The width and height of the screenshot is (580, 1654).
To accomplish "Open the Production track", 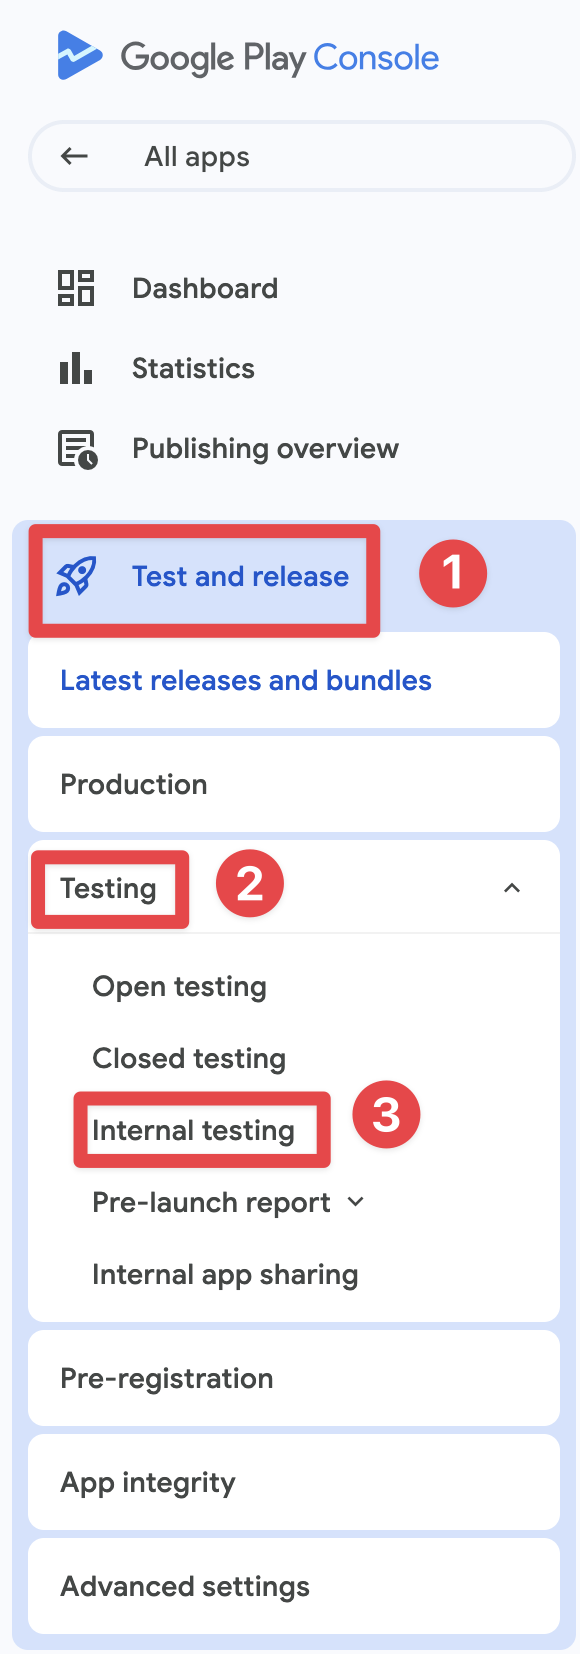I will tap(133, 784).
